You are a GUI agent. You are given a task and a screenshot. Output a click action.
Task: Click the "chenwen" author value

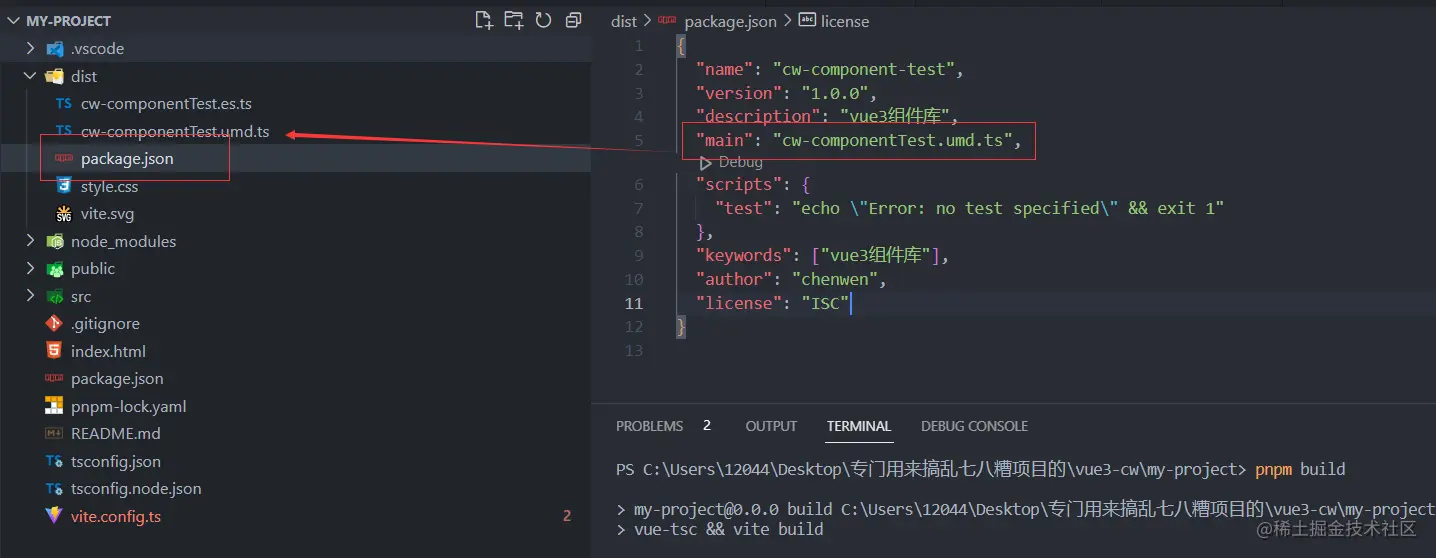click(x=834, y=279)
